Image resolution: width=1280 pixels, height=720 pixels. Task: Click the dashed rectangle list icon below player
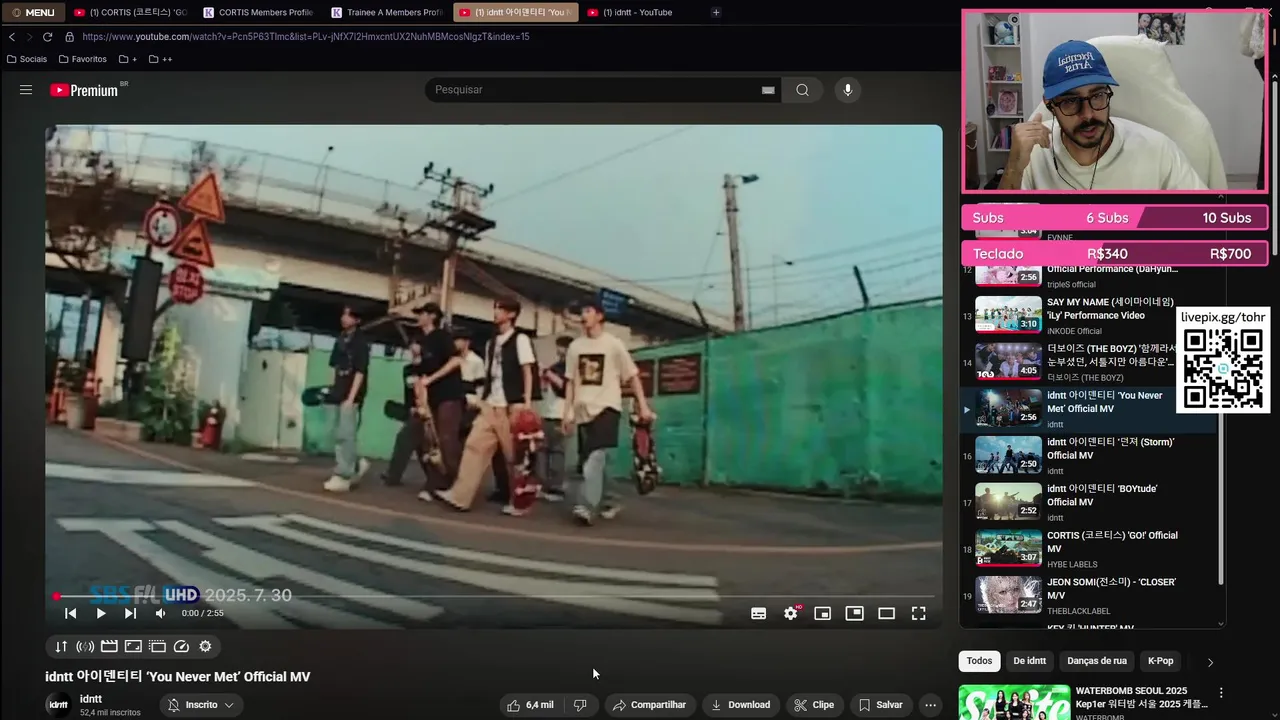click(157, 646)
